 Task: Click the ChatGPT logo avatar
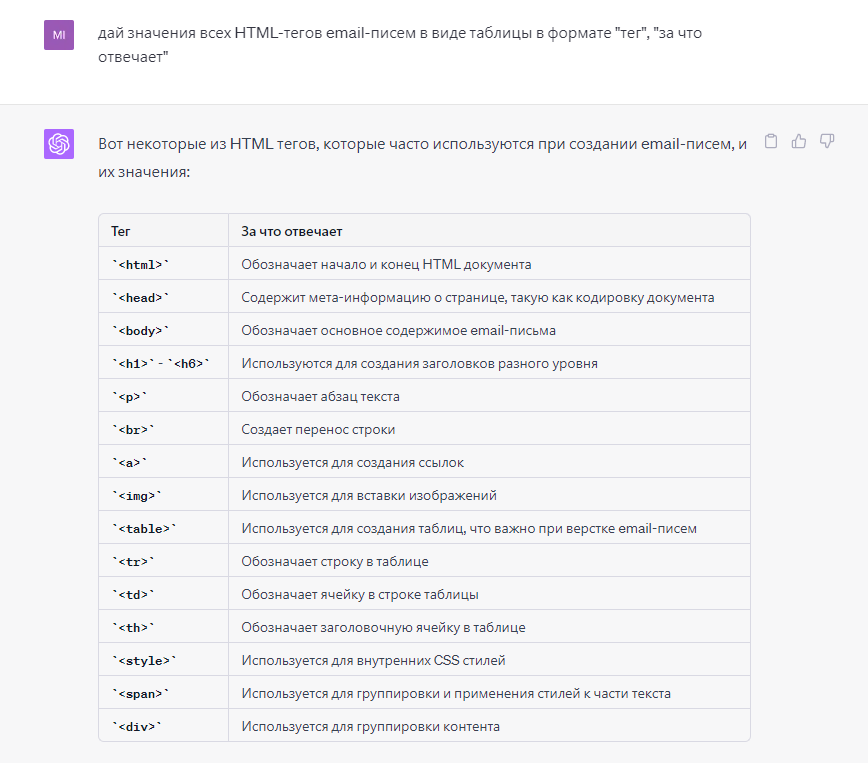(x=59, y=144)
